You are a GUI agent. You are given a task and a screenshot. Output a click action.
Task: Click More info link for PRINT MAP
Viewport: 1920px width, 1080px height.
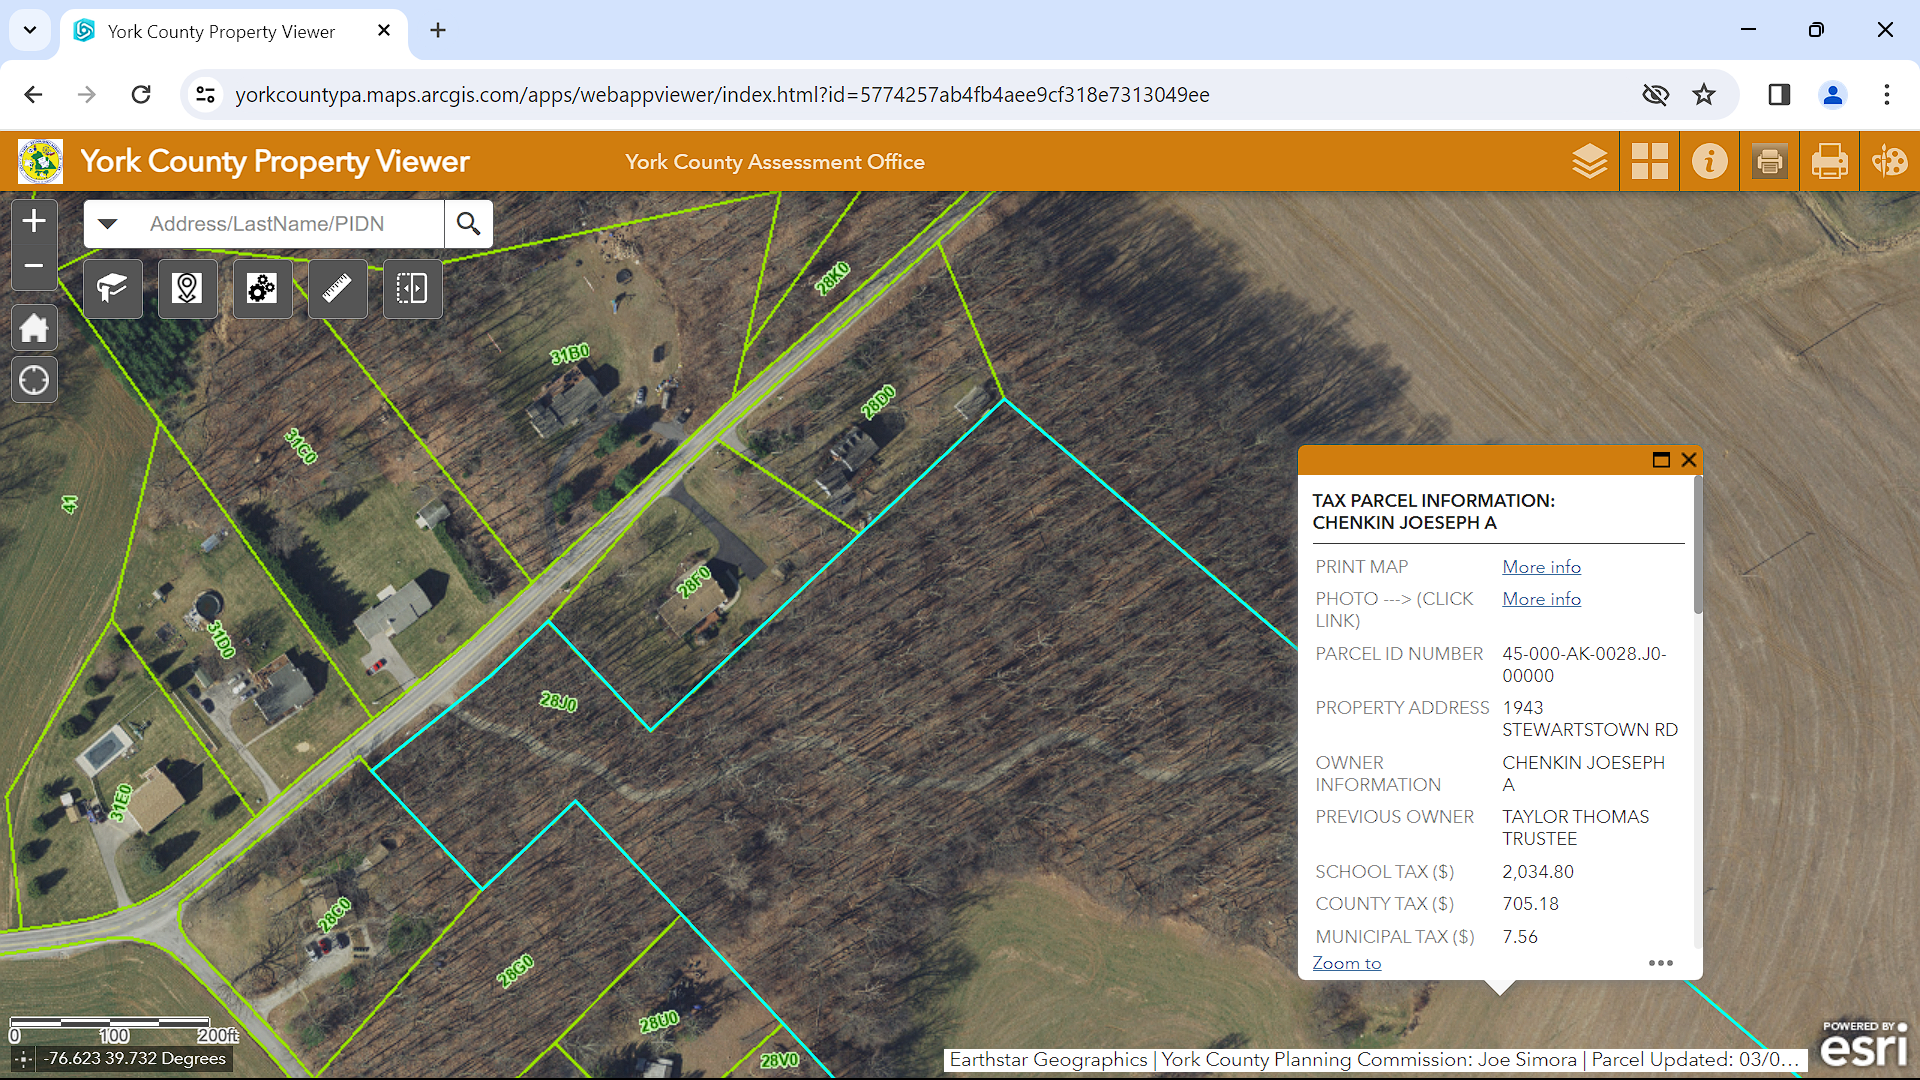(1541, 567)
